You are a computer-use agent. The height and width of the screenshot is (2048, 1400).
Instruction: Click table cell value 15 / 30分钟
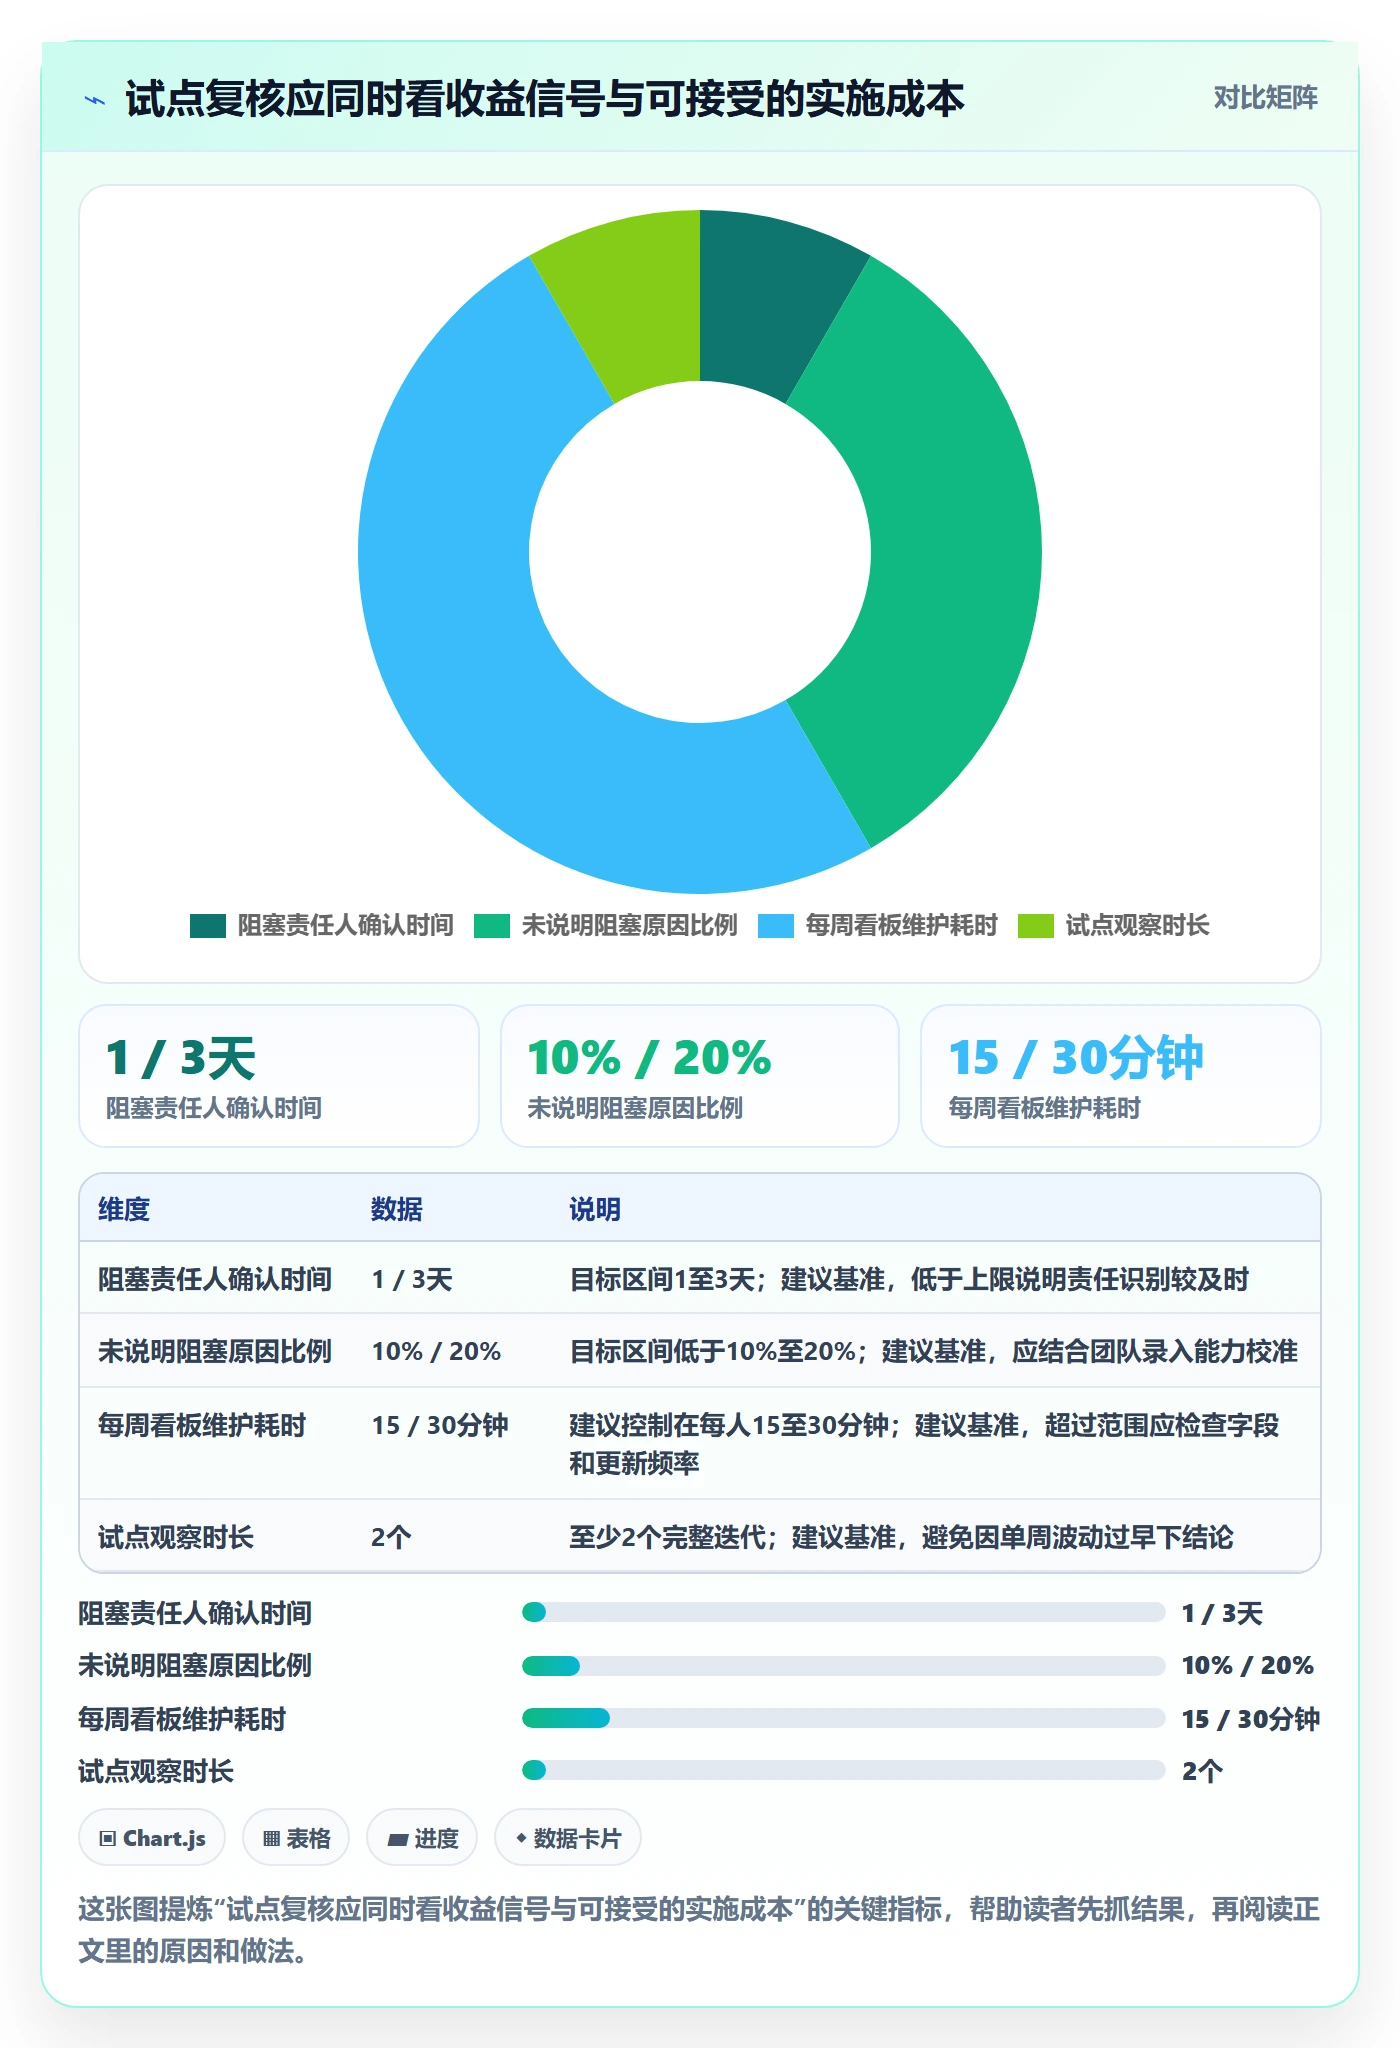point(440,1425)
